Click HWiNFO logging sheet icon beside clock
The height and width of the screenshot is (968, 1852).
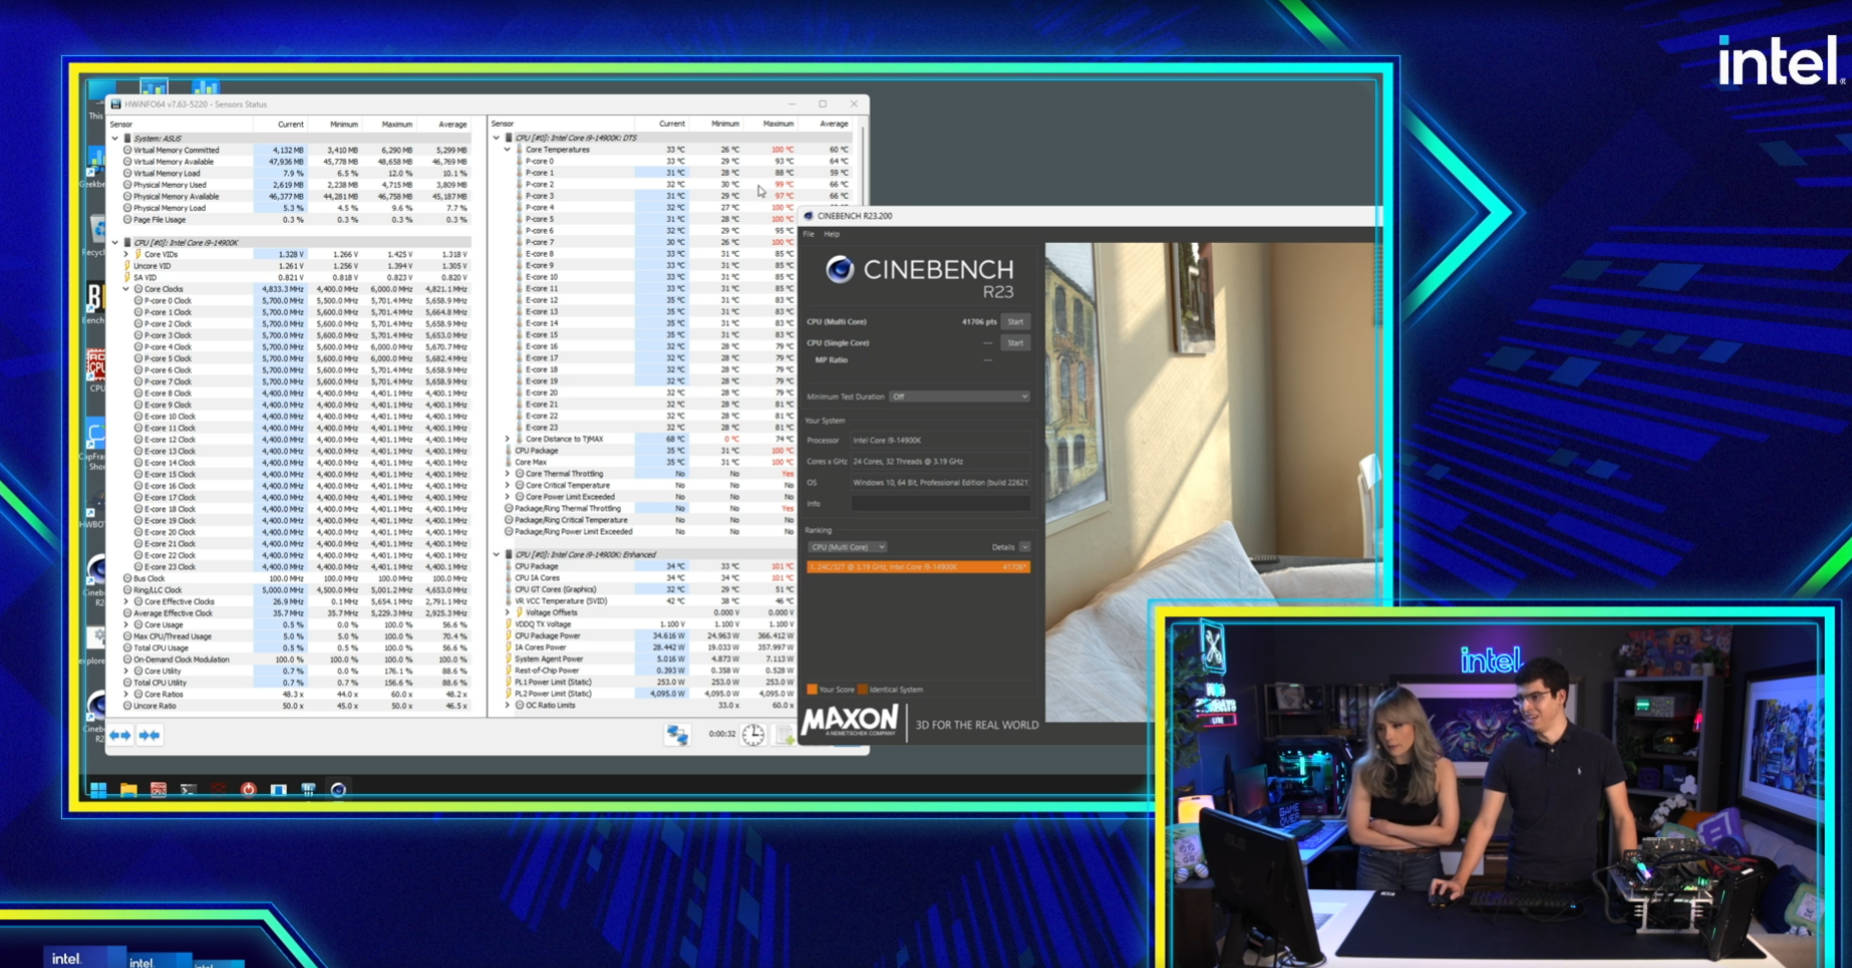(785, 735)
